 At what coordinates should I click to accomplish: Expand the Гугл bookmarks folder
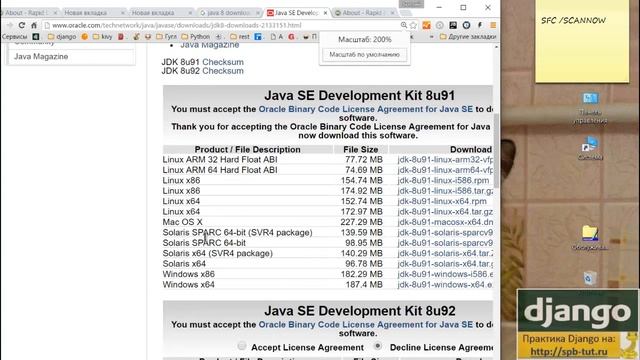click(167, 37)
